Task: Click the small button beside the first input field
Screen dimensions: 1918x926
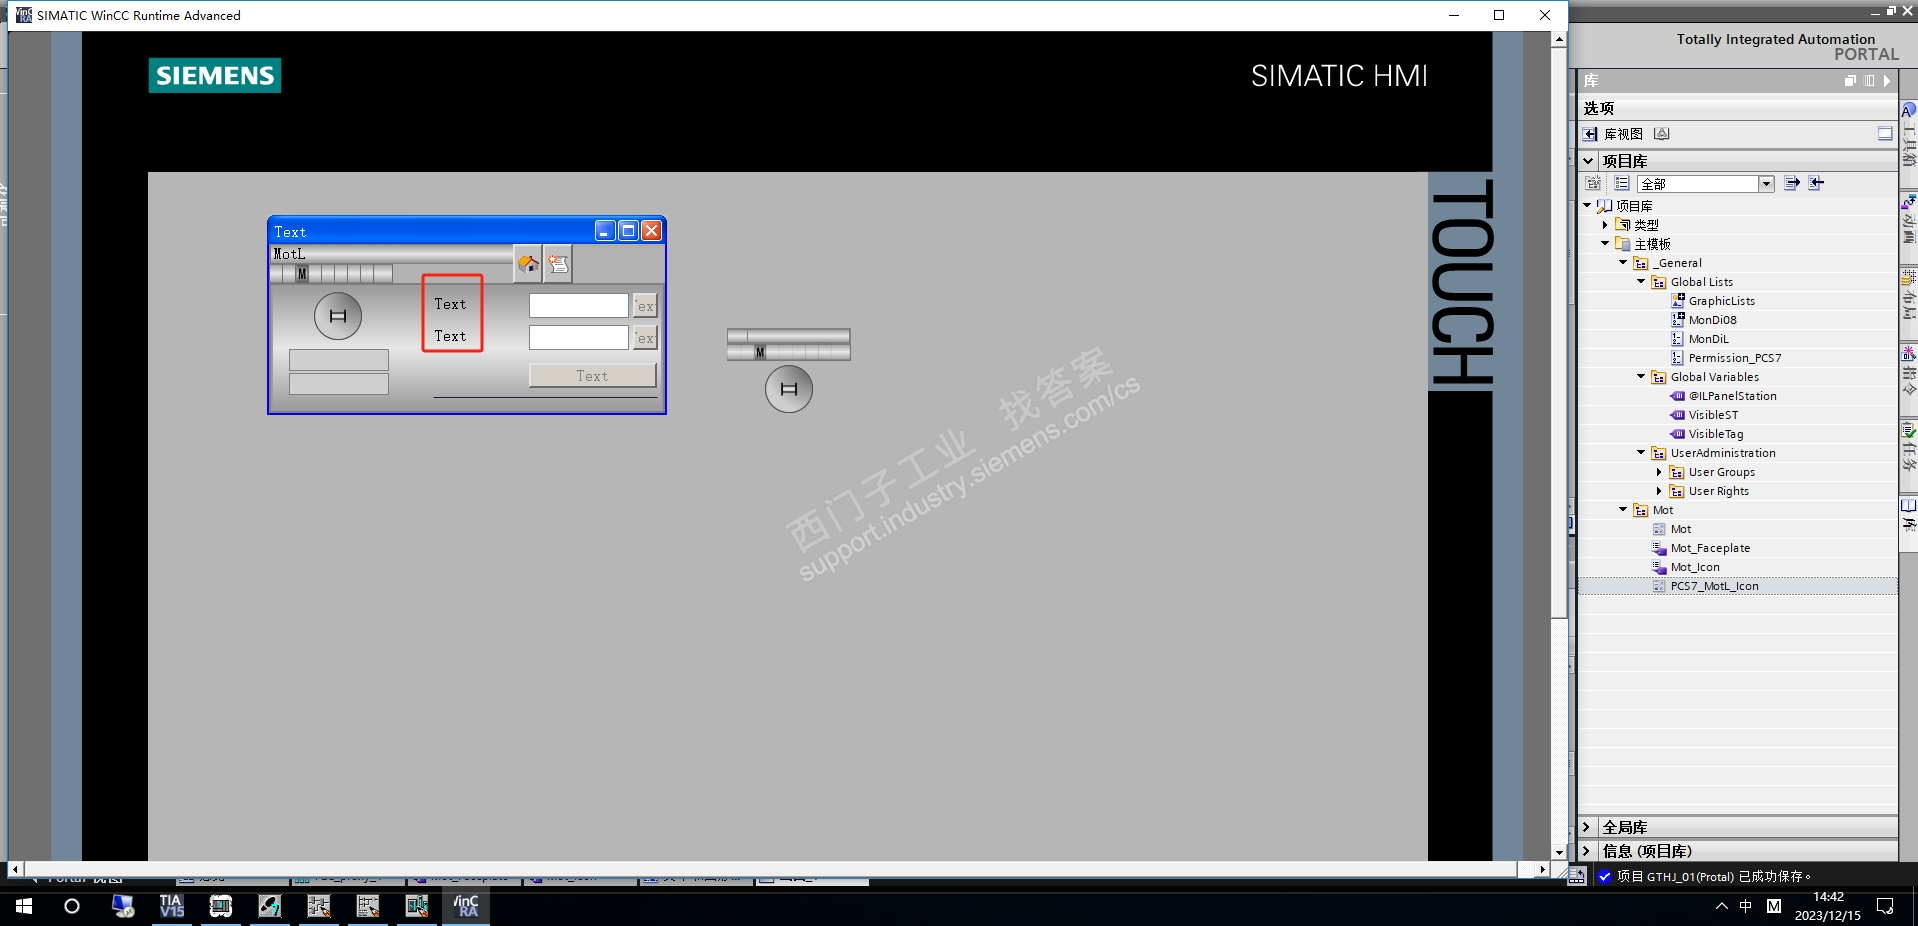Action: [646, 306]
